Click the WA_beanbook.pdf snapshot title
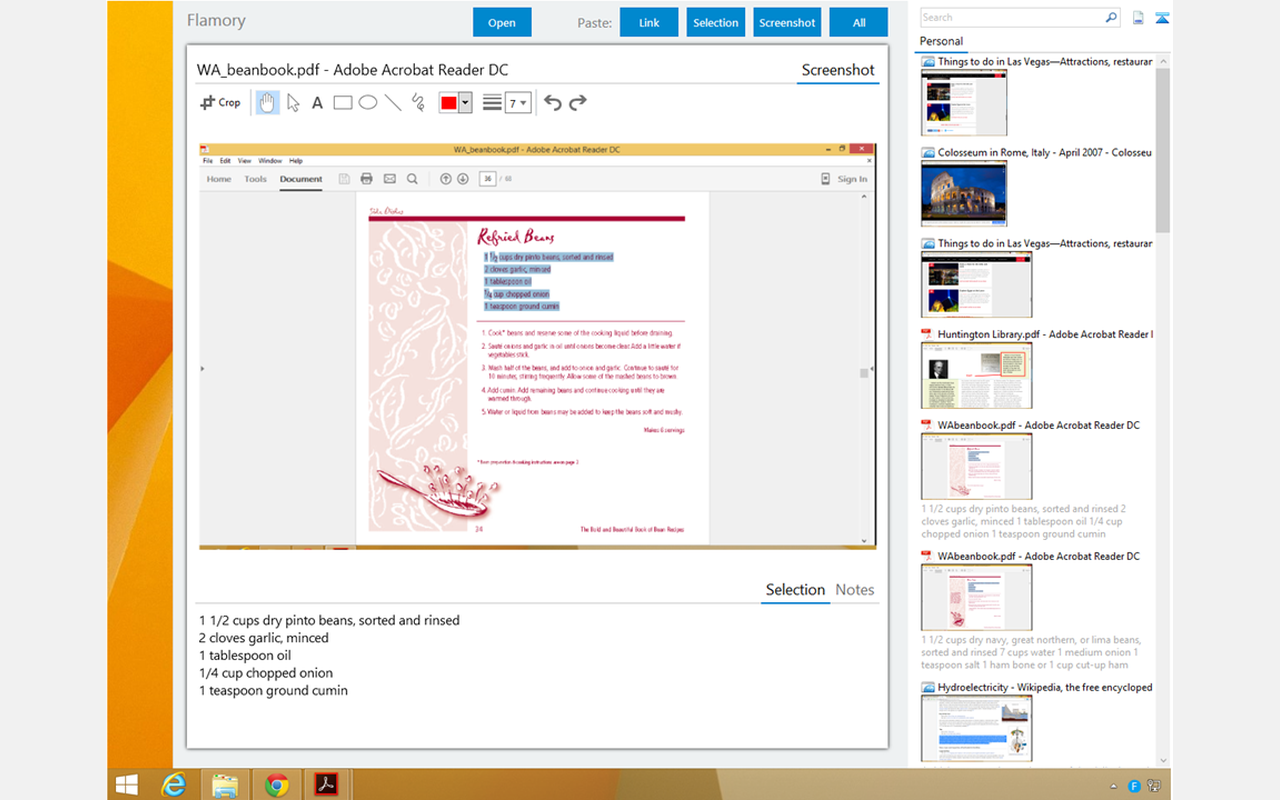This screenshot has width=1280, height=800. click(352, 70)
